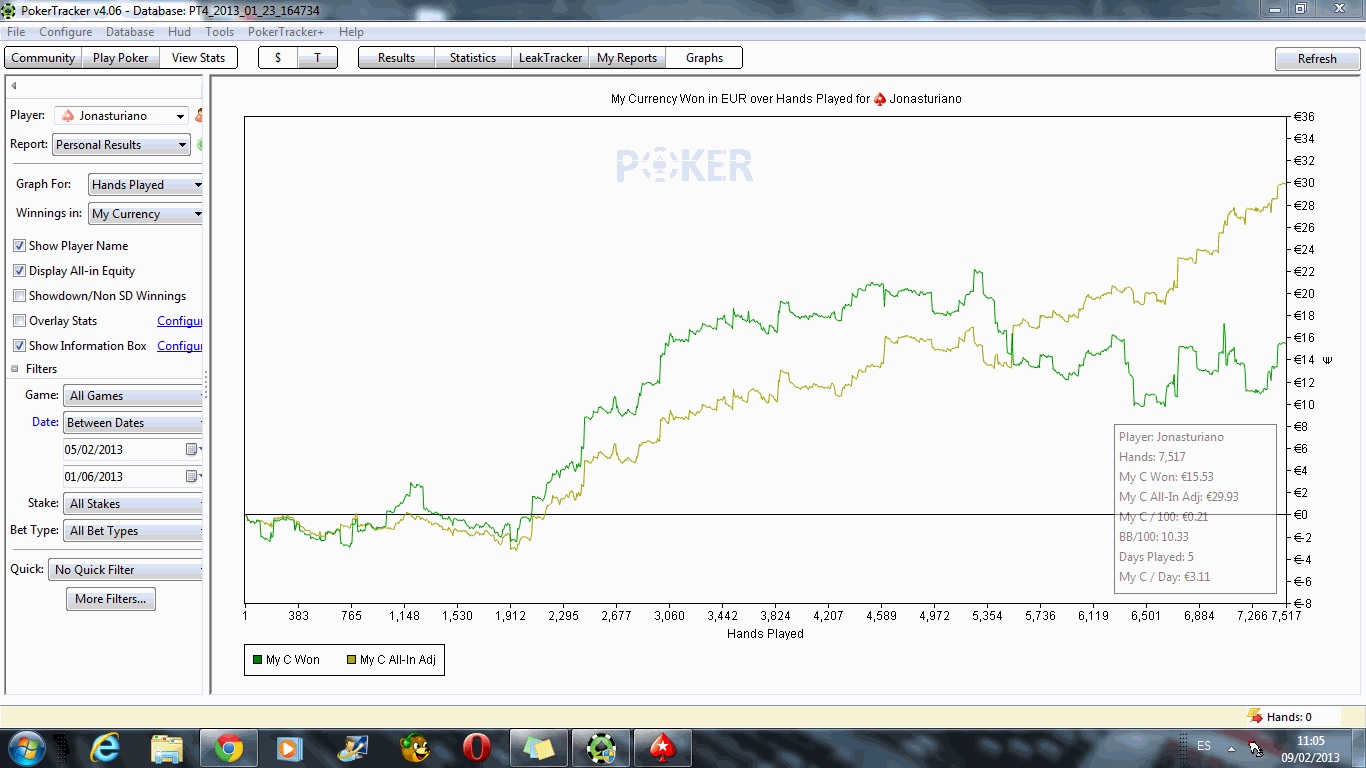Open the media player taskbar icon
Screen dimensions: 1366x768
pos(290,748)
